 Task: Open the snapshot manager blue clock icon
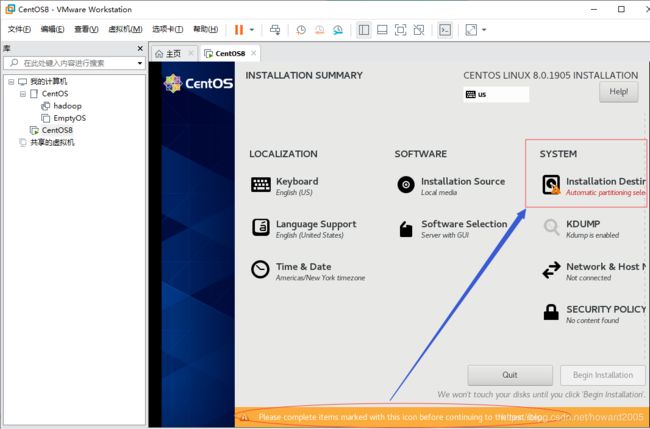(x=338, y=29)
